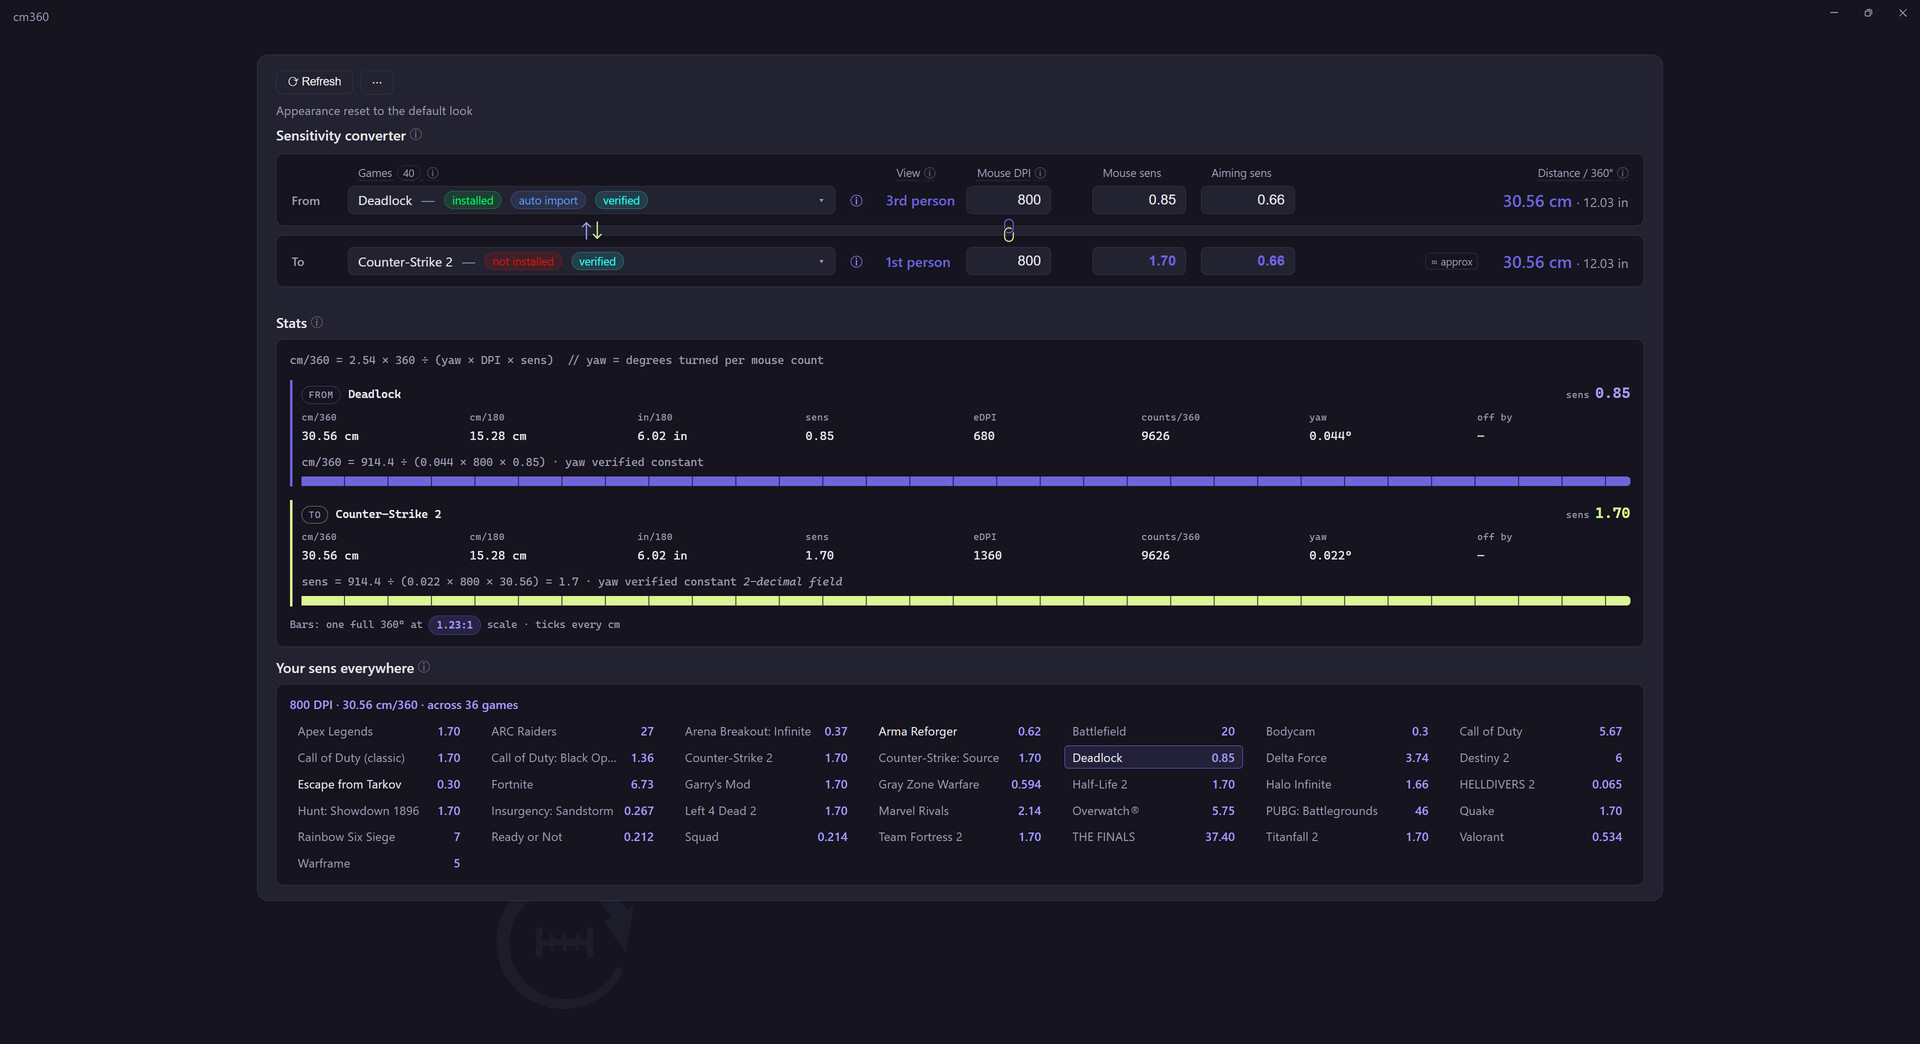The height and width of the screenshot is (1044, 1920).
Task: Select Fortnite in the games list
Action: point(572,785)
